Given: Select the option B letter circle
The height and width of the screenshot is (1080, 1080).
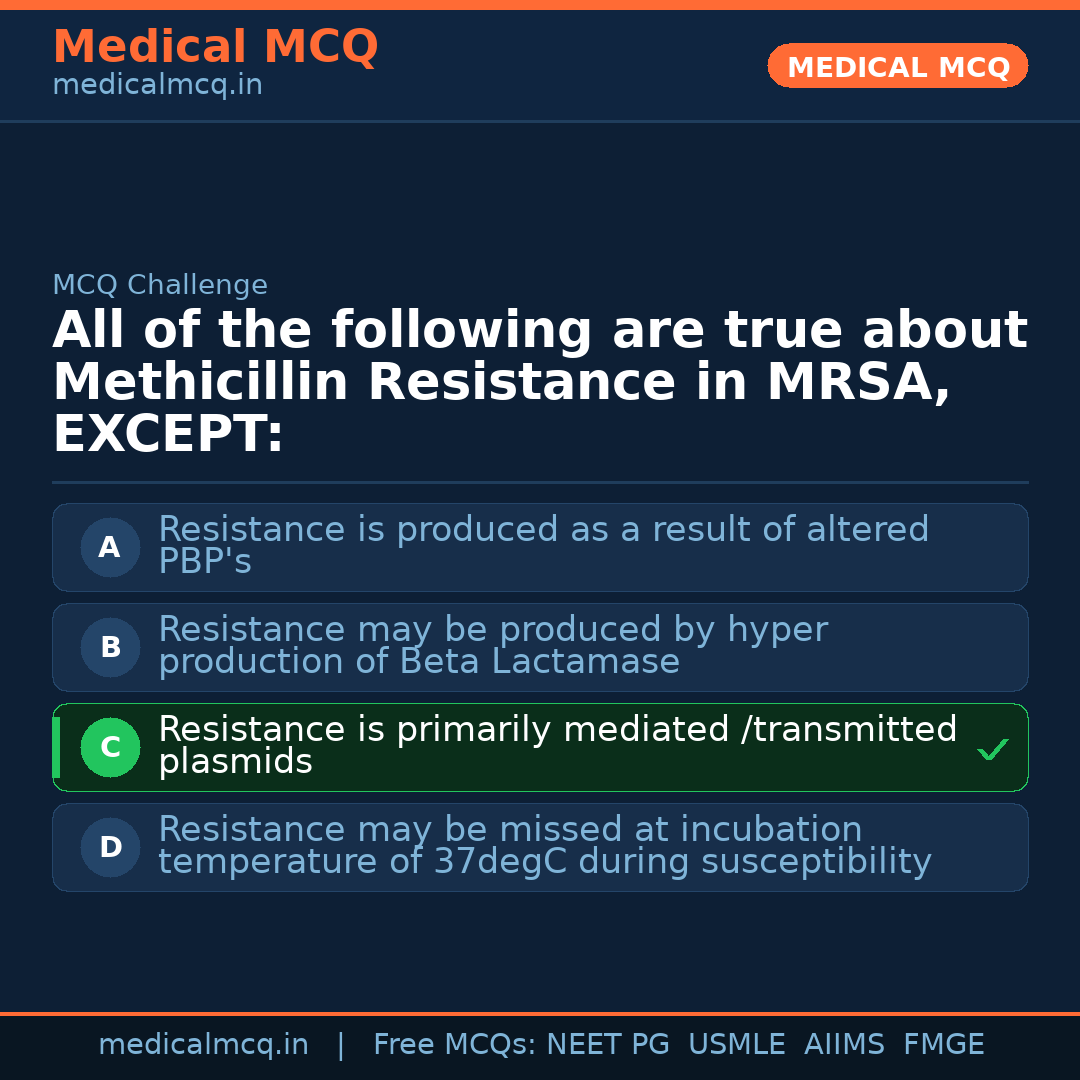Looking at the screenshot, I should [x=110, y=647].
